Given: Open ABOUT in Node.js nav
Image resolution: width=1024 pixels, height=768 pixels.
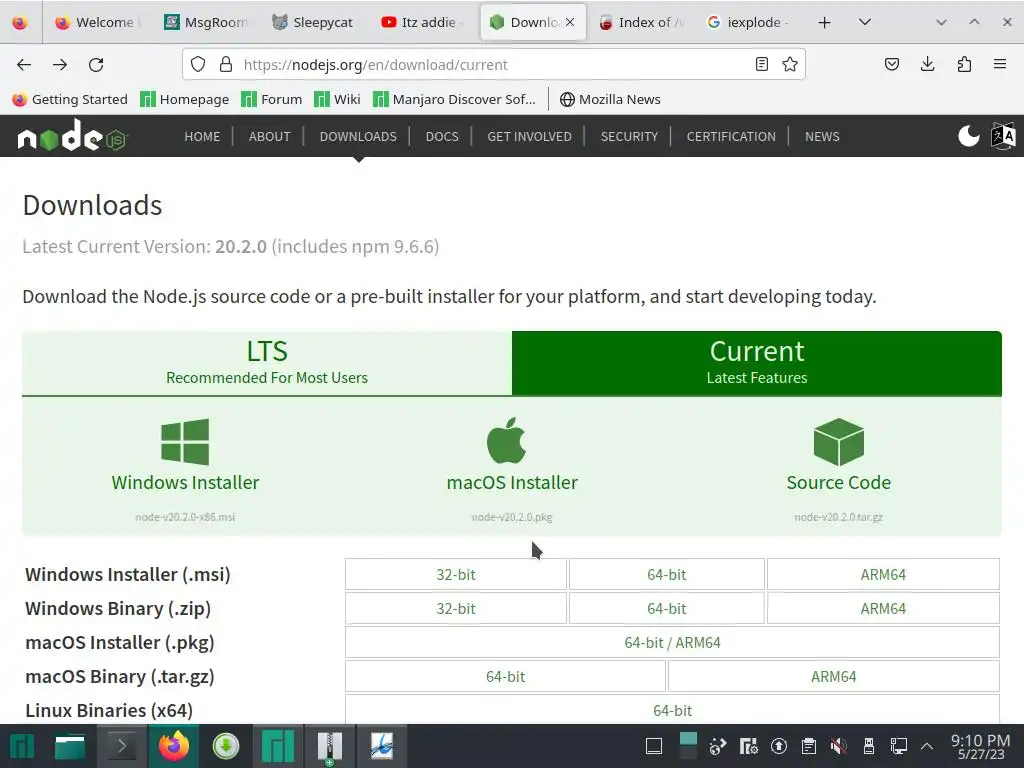Looking at the screenshot, I should (269, 136).
